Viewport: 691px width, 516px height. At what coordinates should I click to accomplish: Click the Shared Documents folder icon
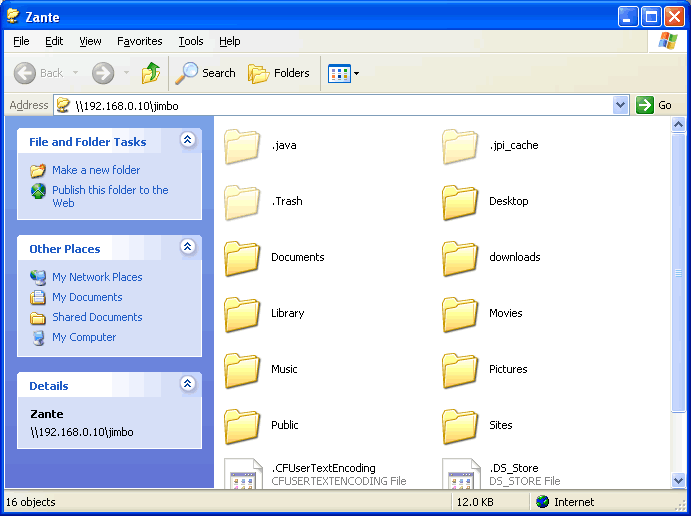(x=38, y=318)
